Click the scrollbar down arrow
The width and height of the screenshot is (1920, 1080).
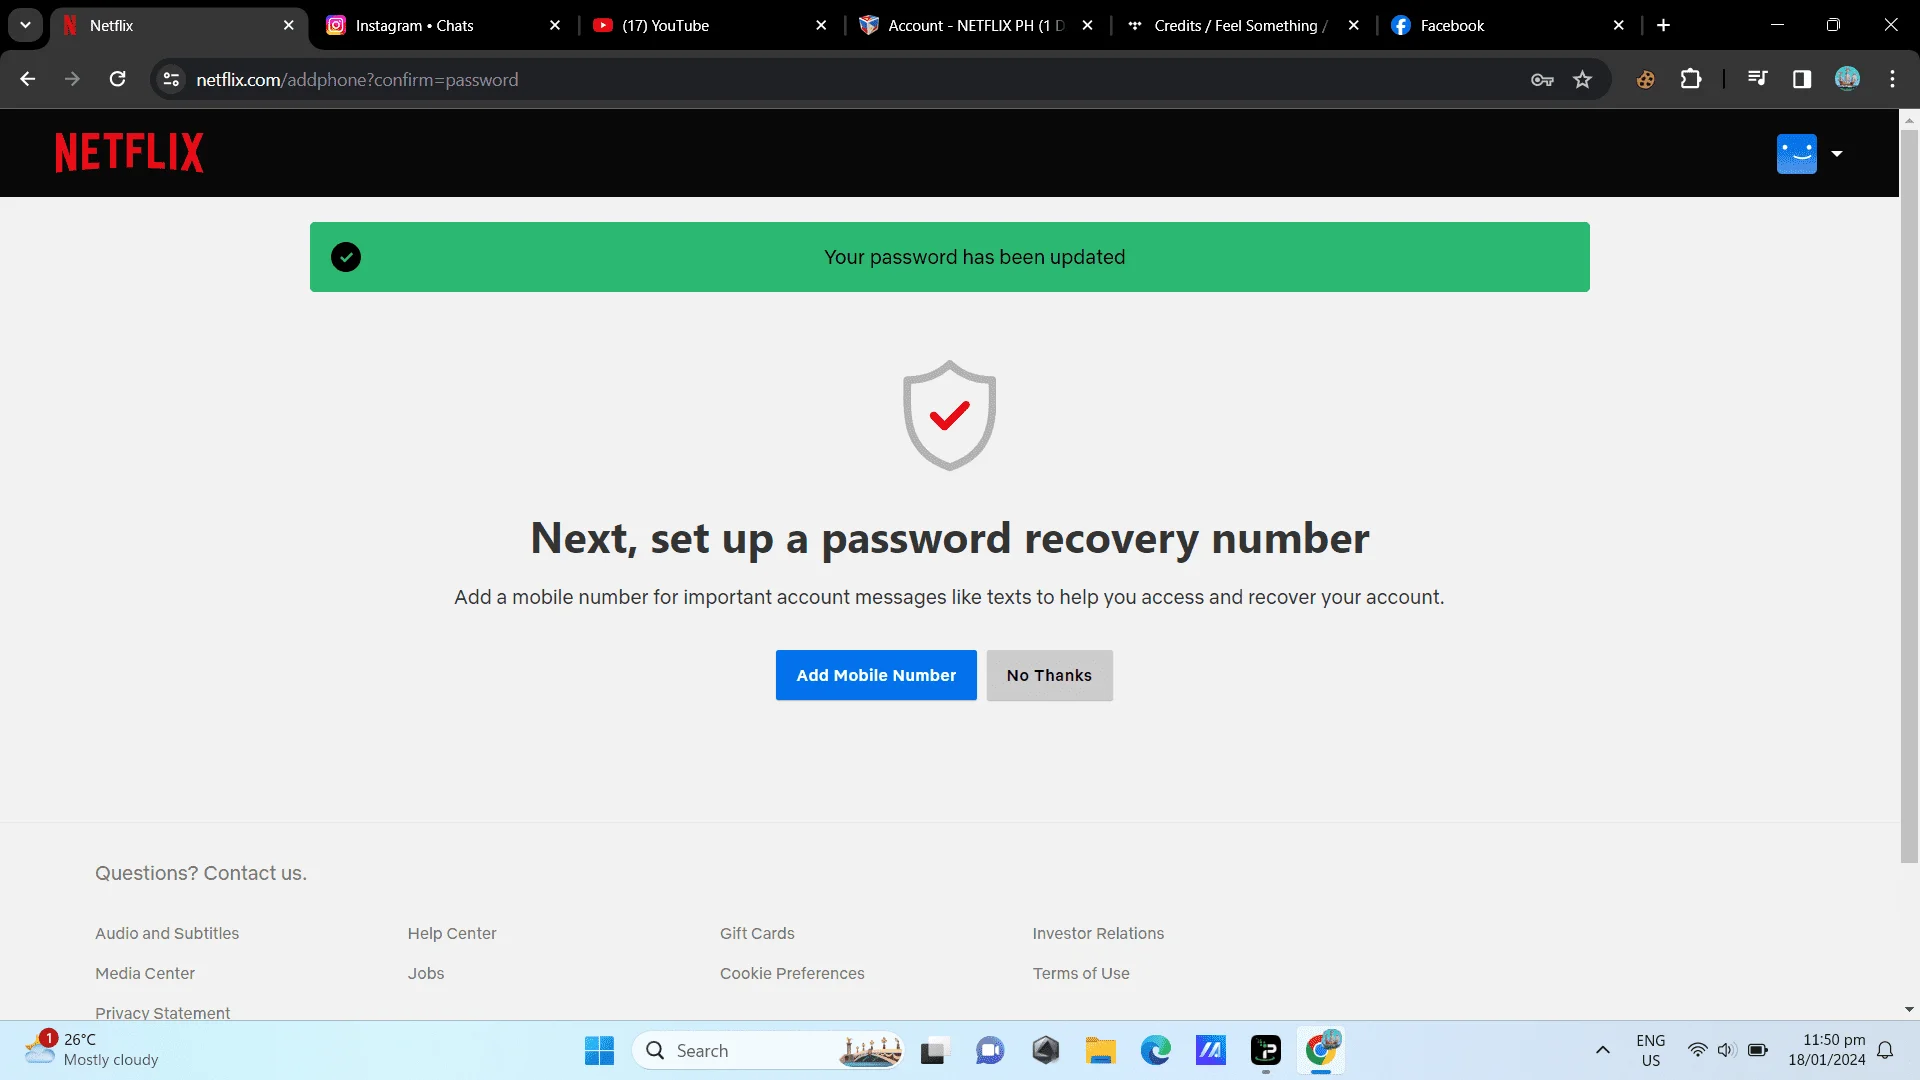coord(1909,1010)
